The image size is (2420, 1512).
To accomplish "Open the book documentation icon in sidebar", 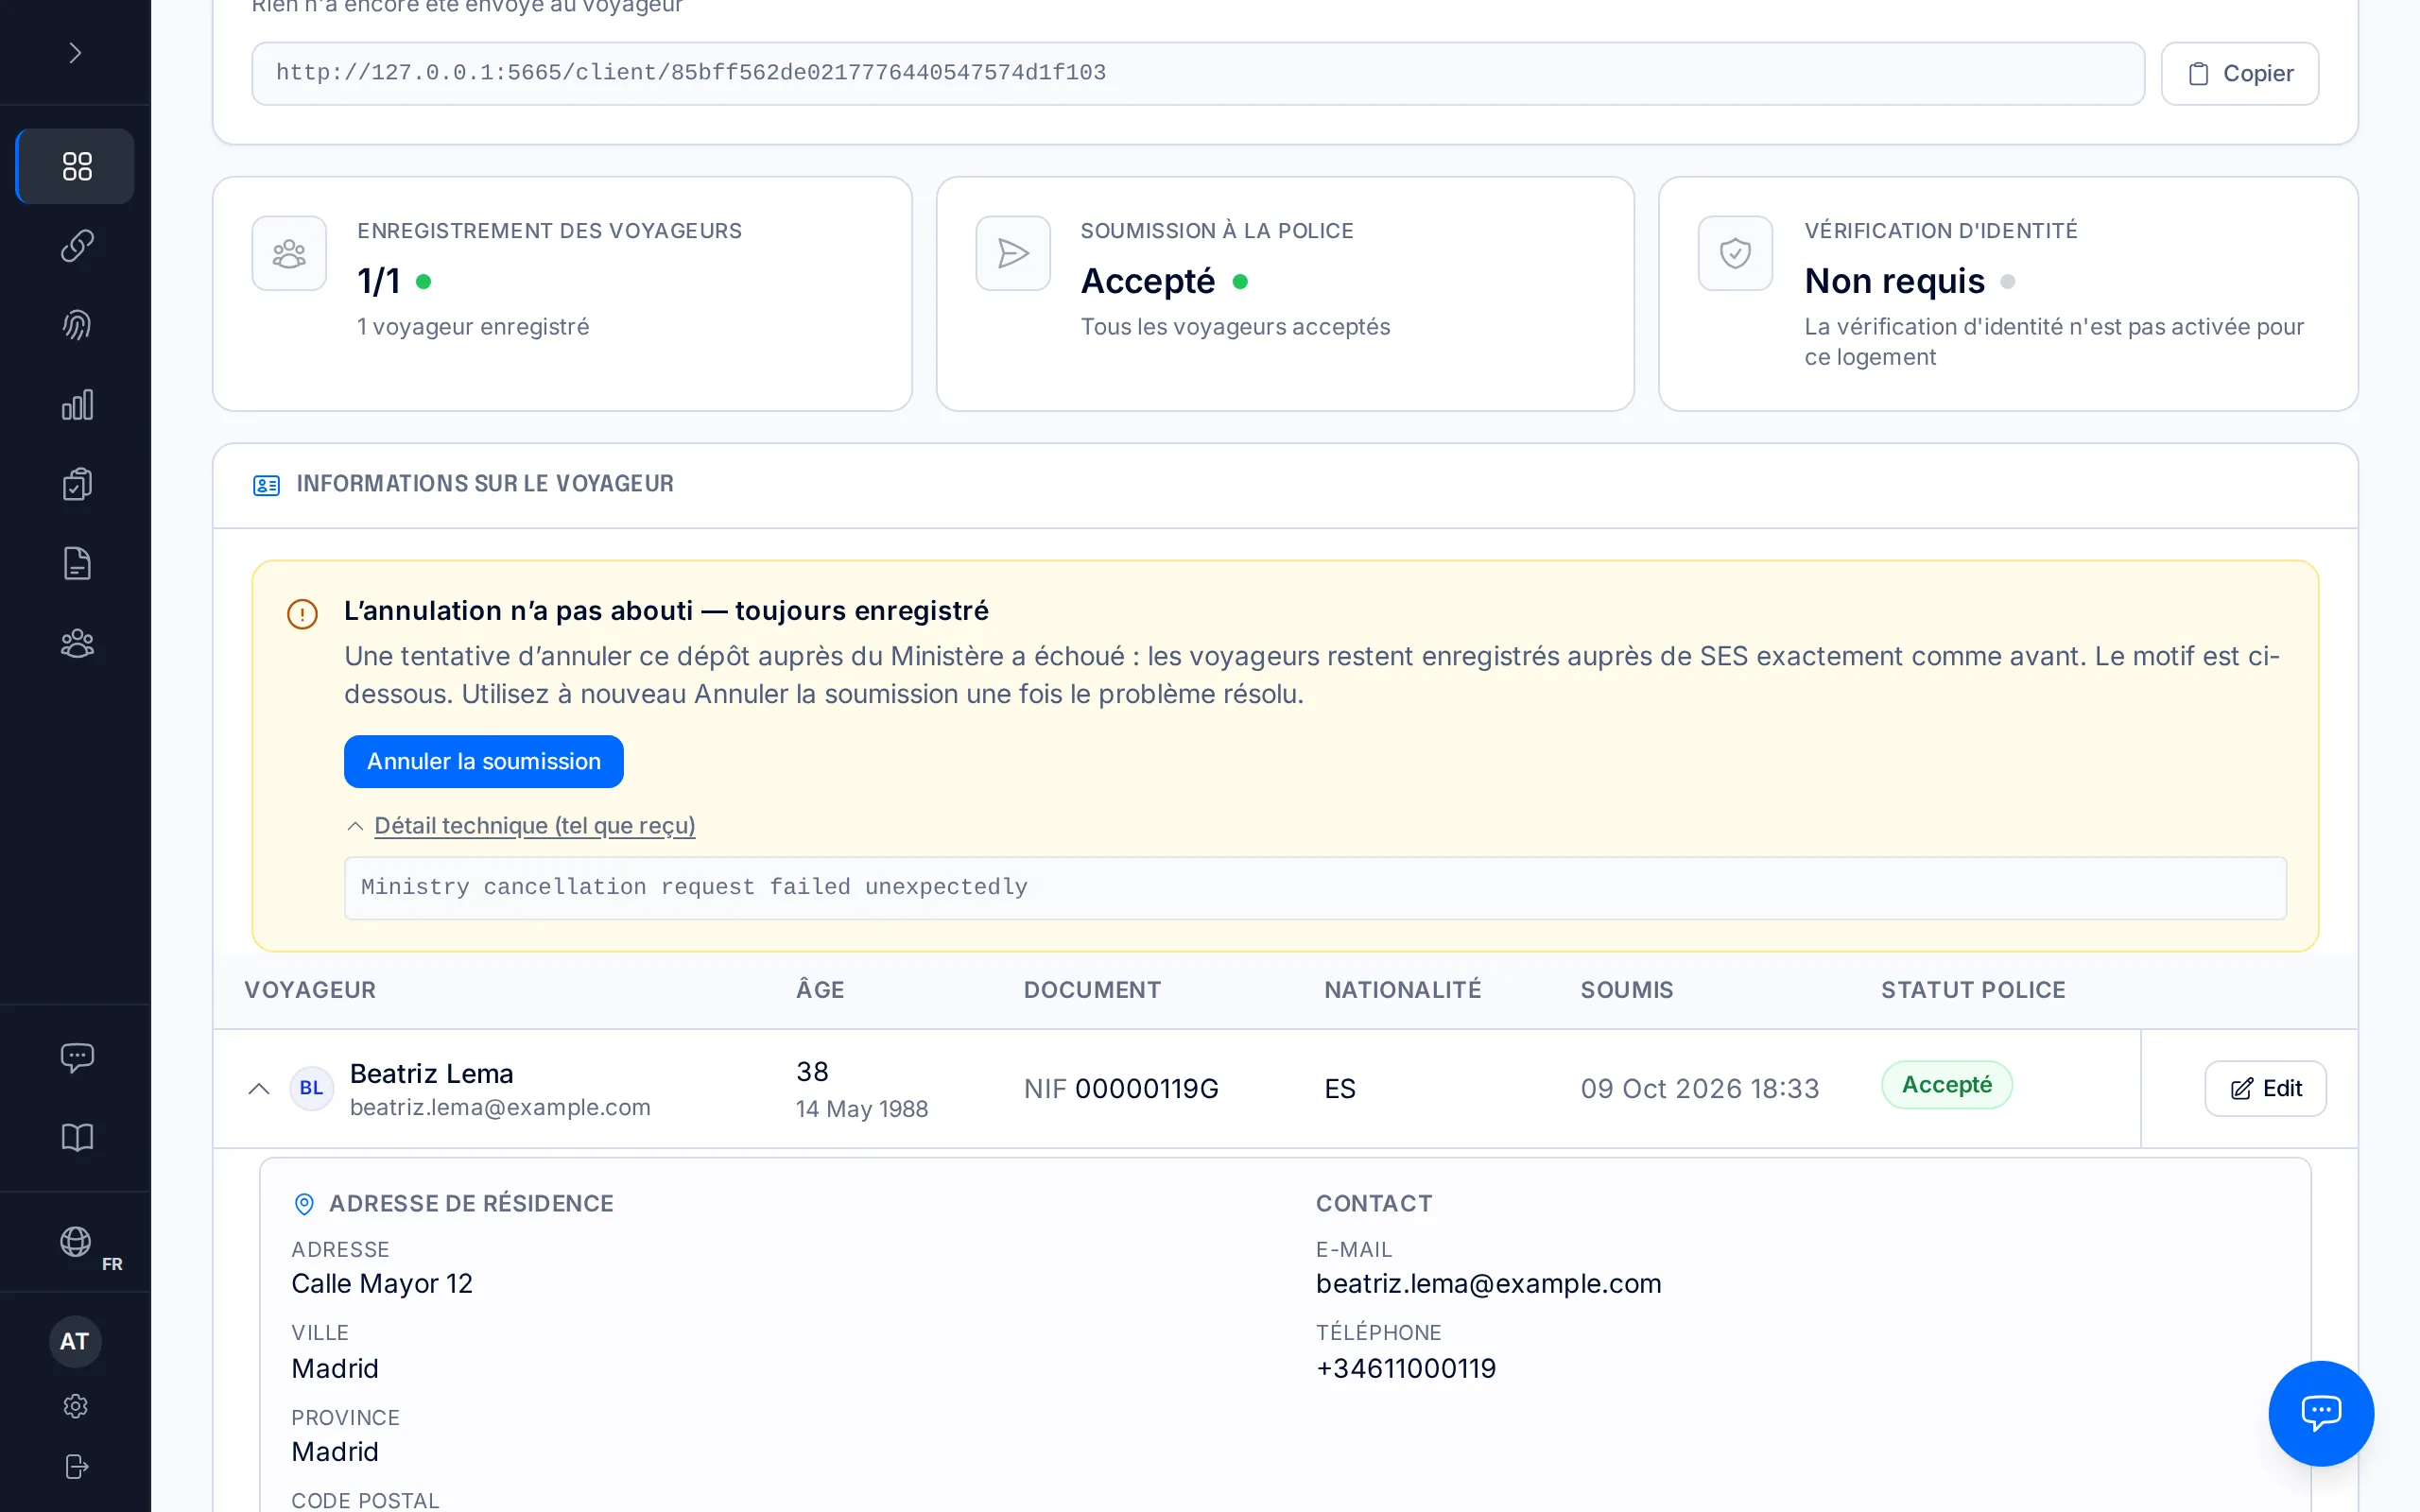I will (76, 1137).
